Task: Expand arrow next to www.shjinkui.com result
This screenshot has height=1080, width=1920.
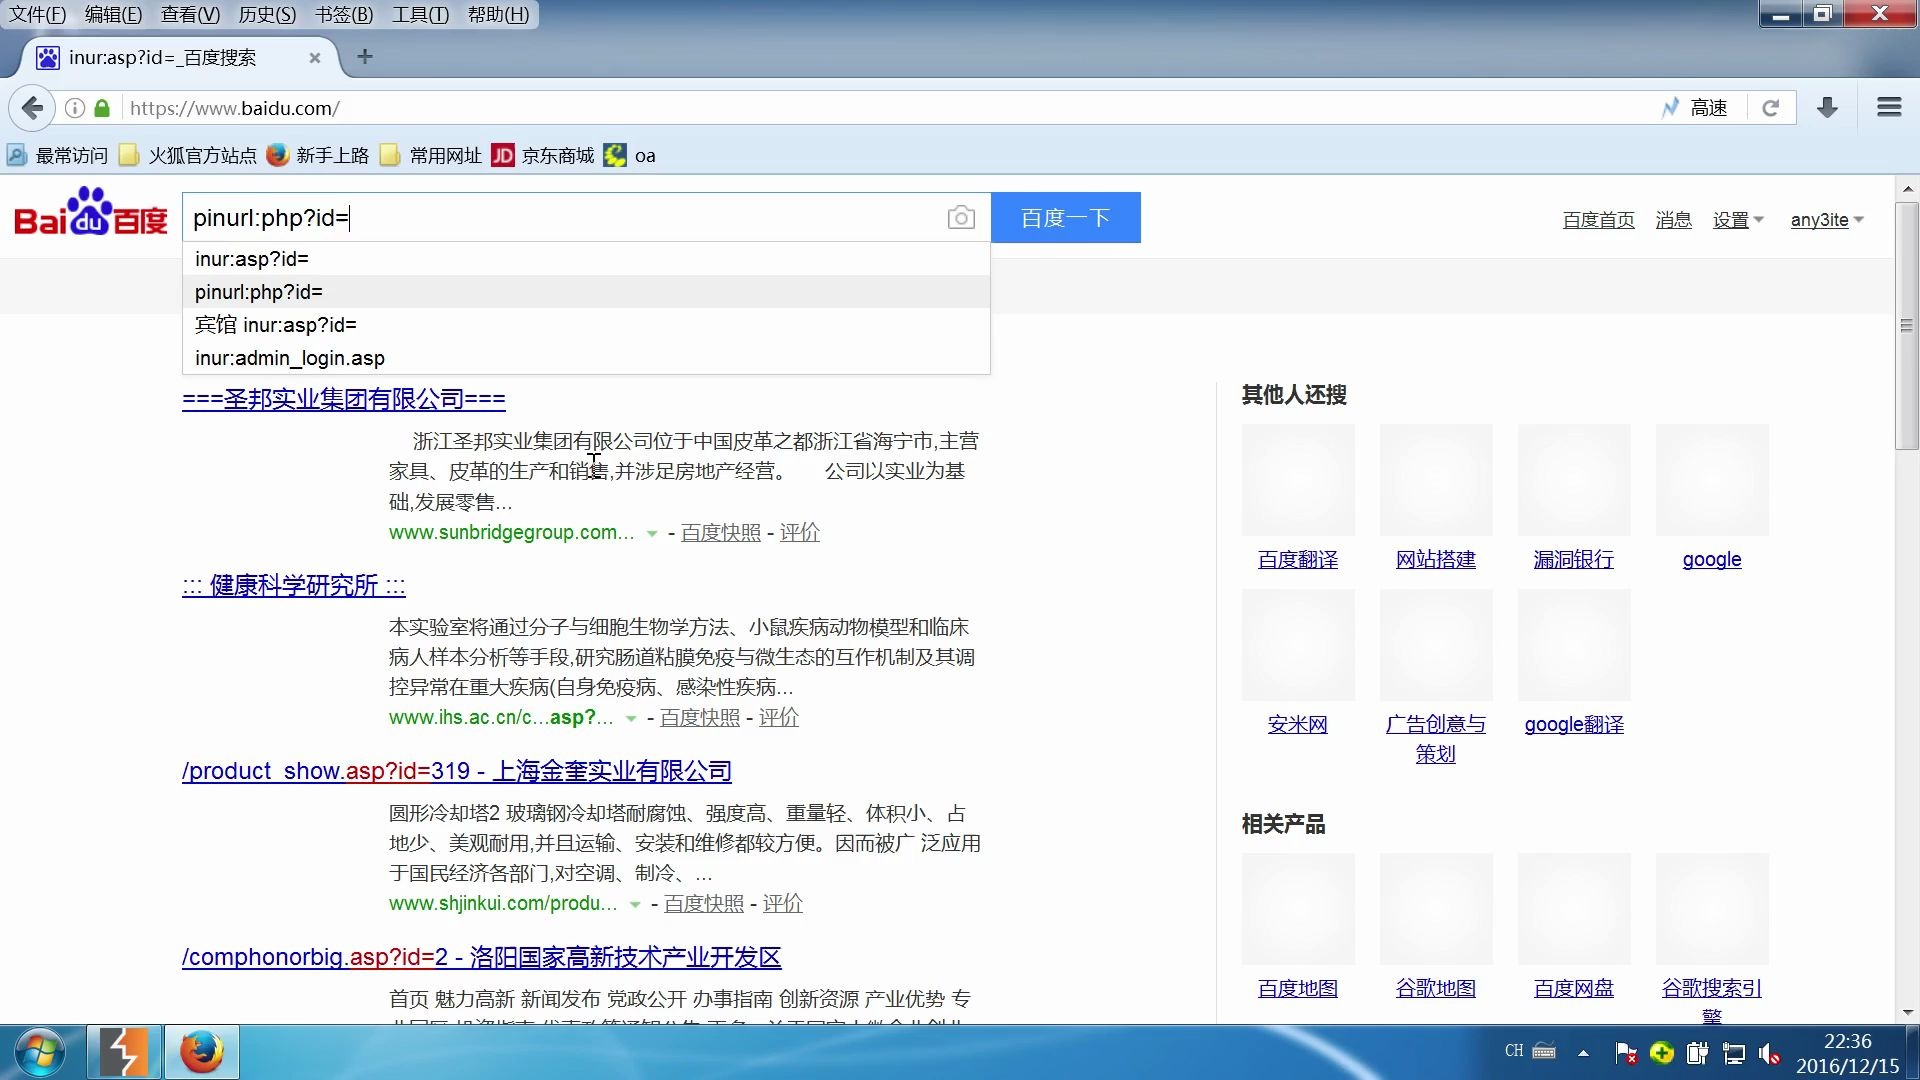Action: pyautogui.click(x=635, y=905)
